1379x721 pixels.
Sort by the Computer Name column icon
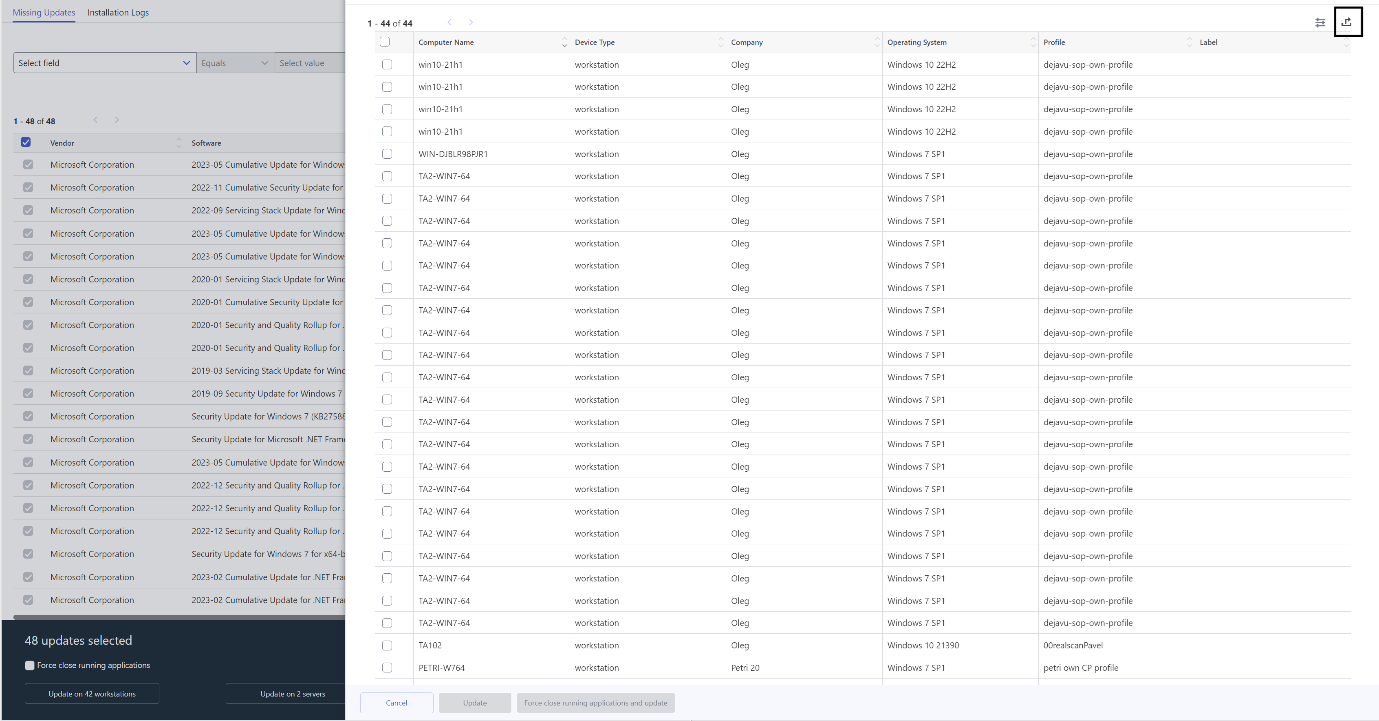click(564, 43)
